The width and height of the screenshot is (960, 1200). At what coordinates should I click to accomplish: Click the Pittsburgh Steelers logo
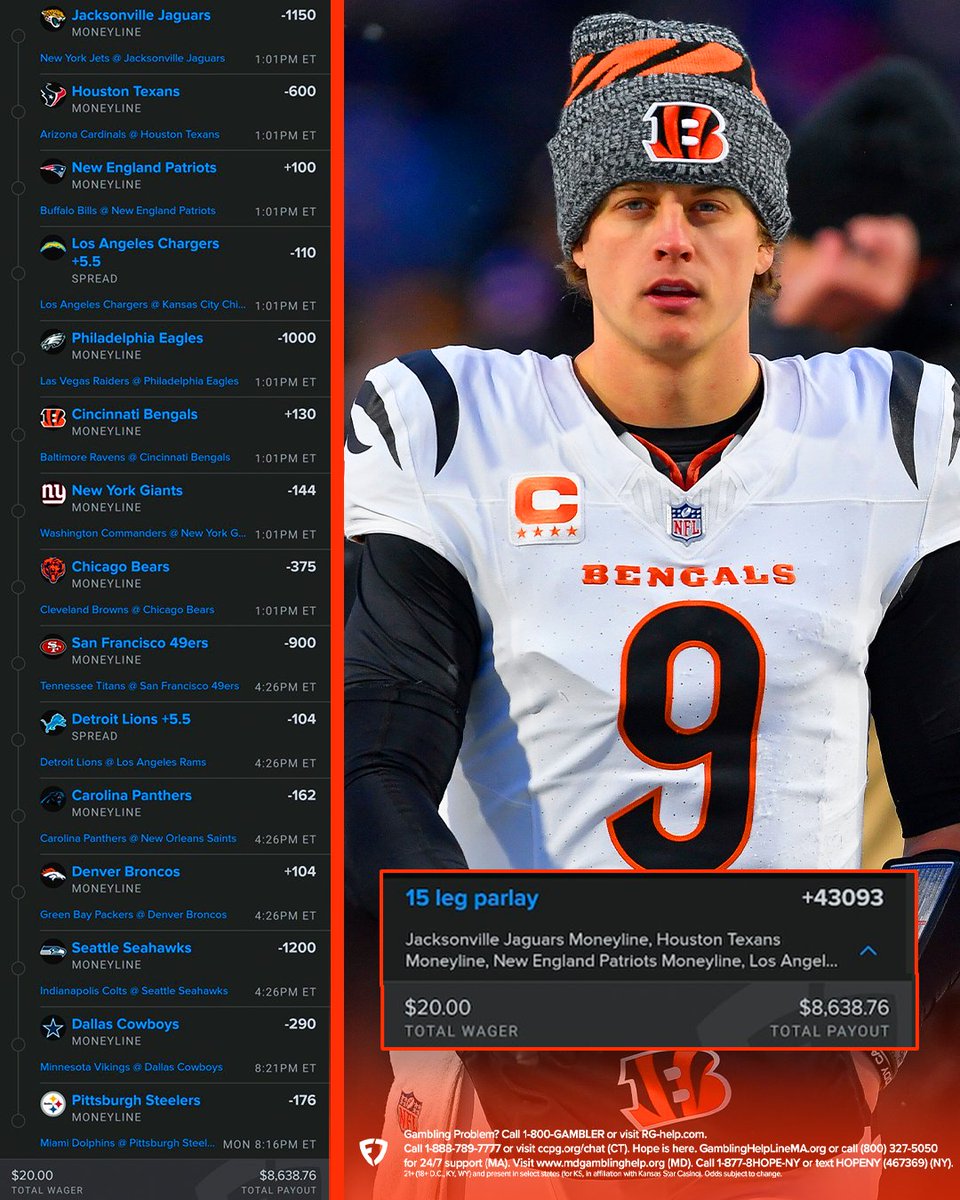[x=53, y=1104]
